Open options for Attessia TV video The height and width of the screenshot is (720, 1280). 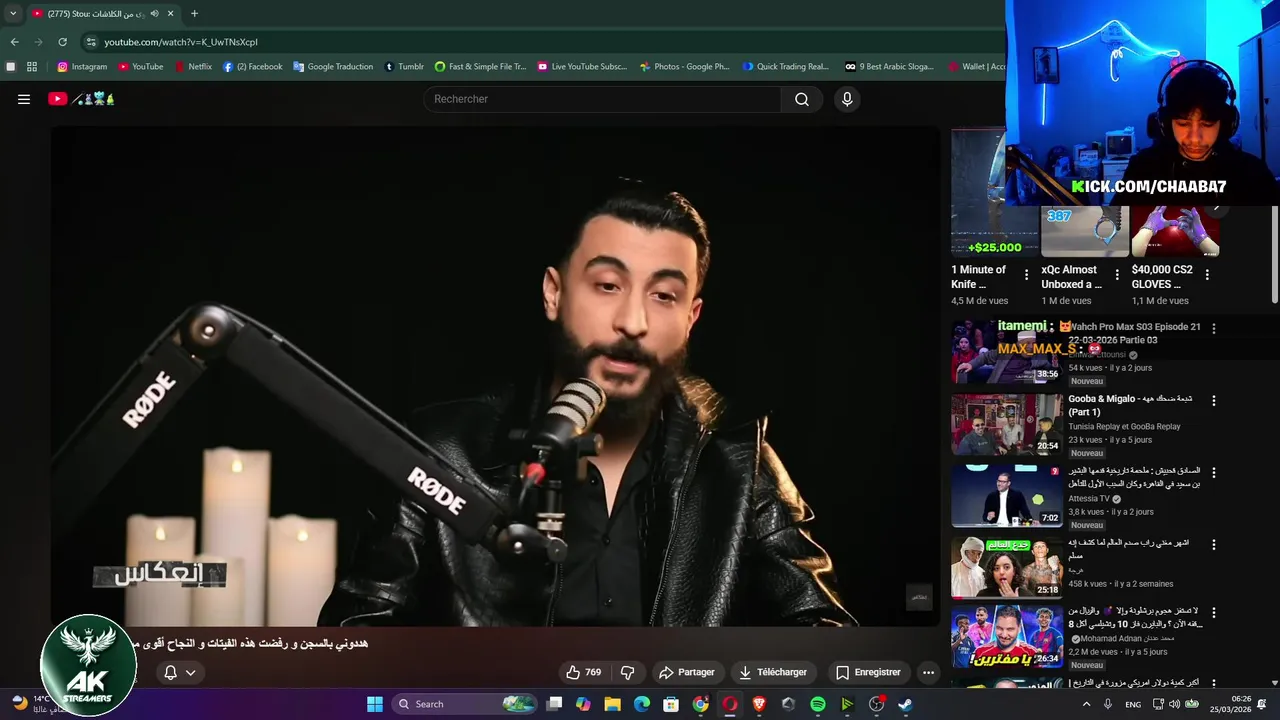[x=1214, y=472]
